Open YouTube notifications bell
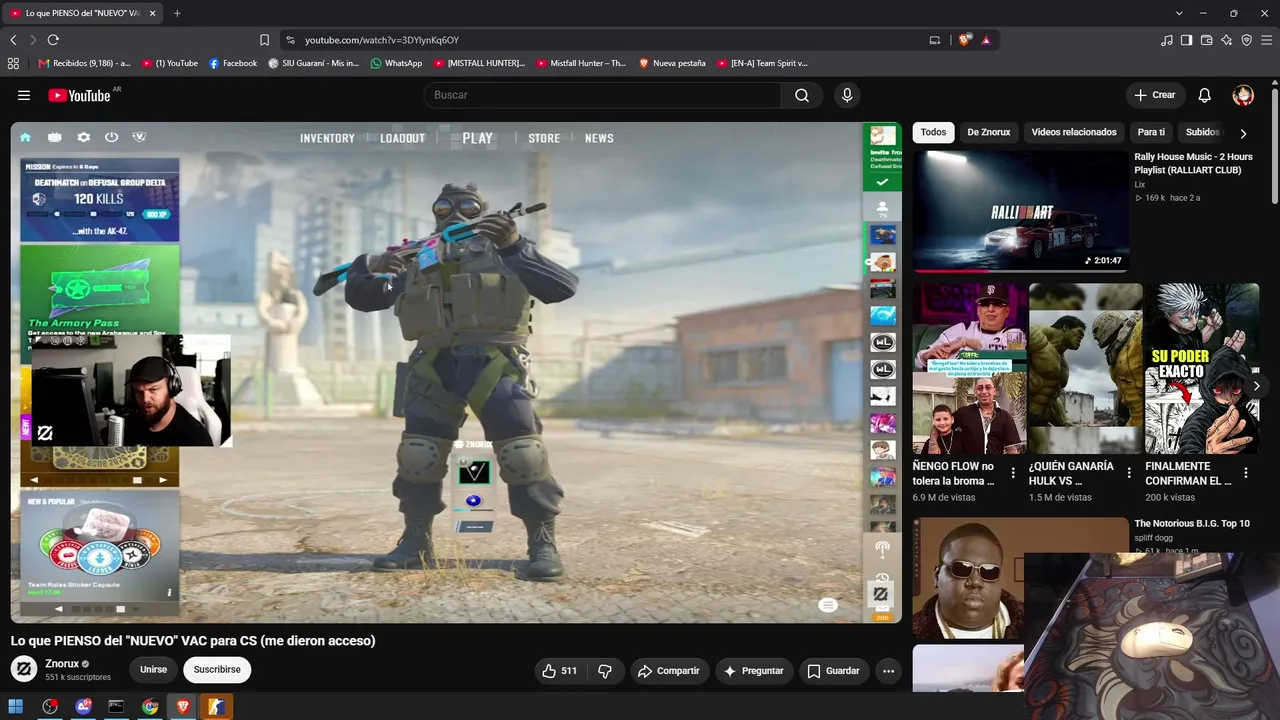The image size is (1280, 720). tap(1204, 95)
